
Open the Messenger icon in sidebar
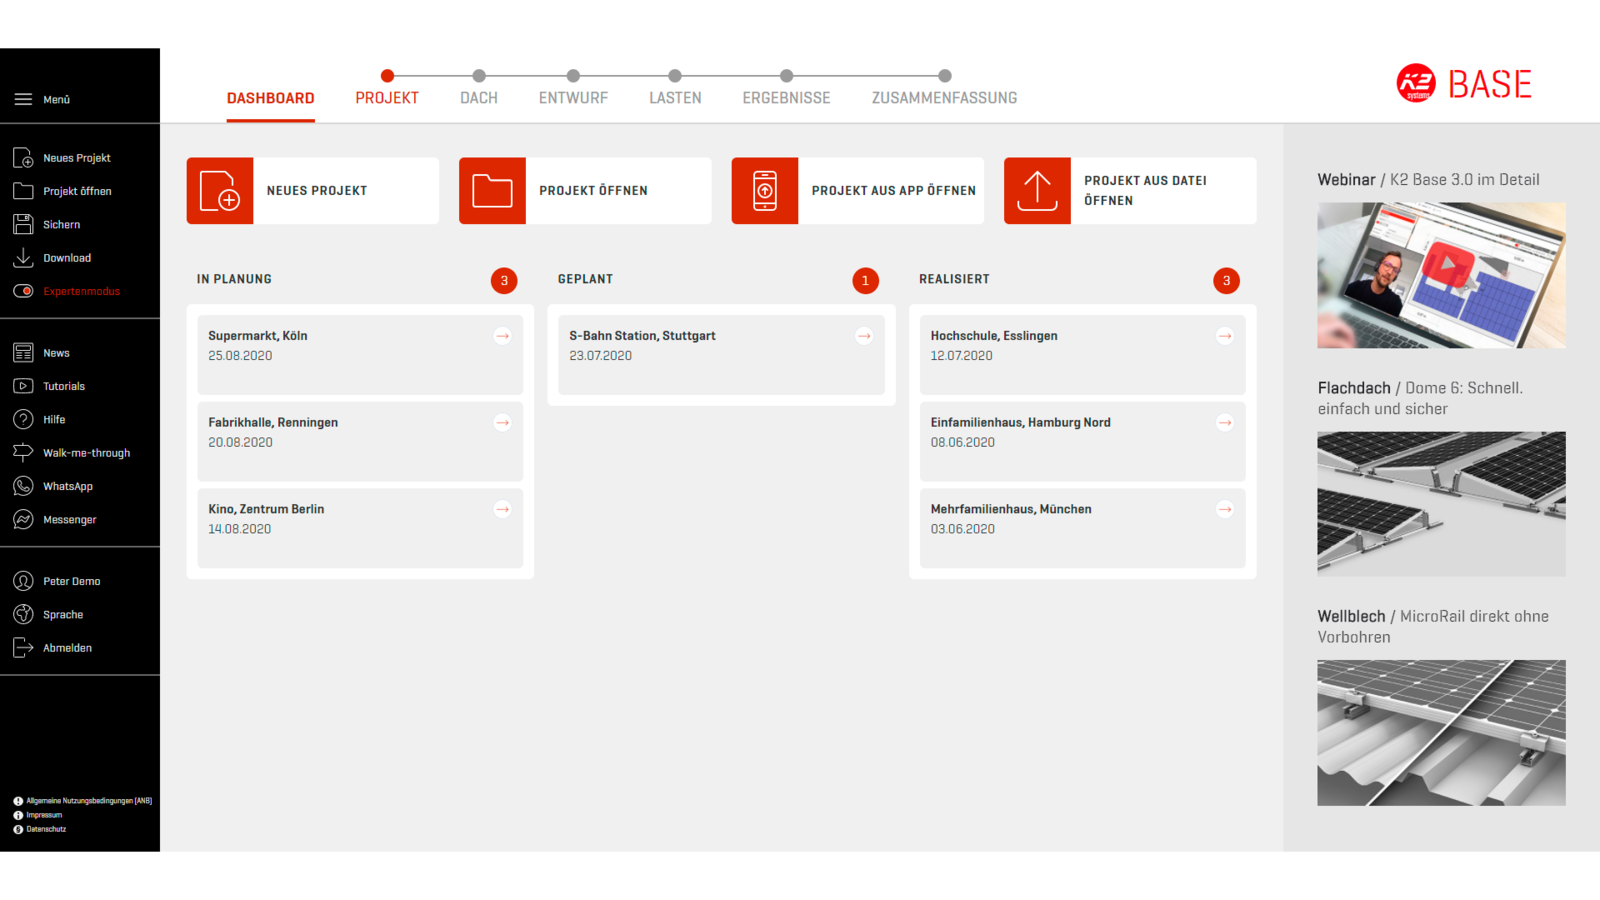[23, 519]
